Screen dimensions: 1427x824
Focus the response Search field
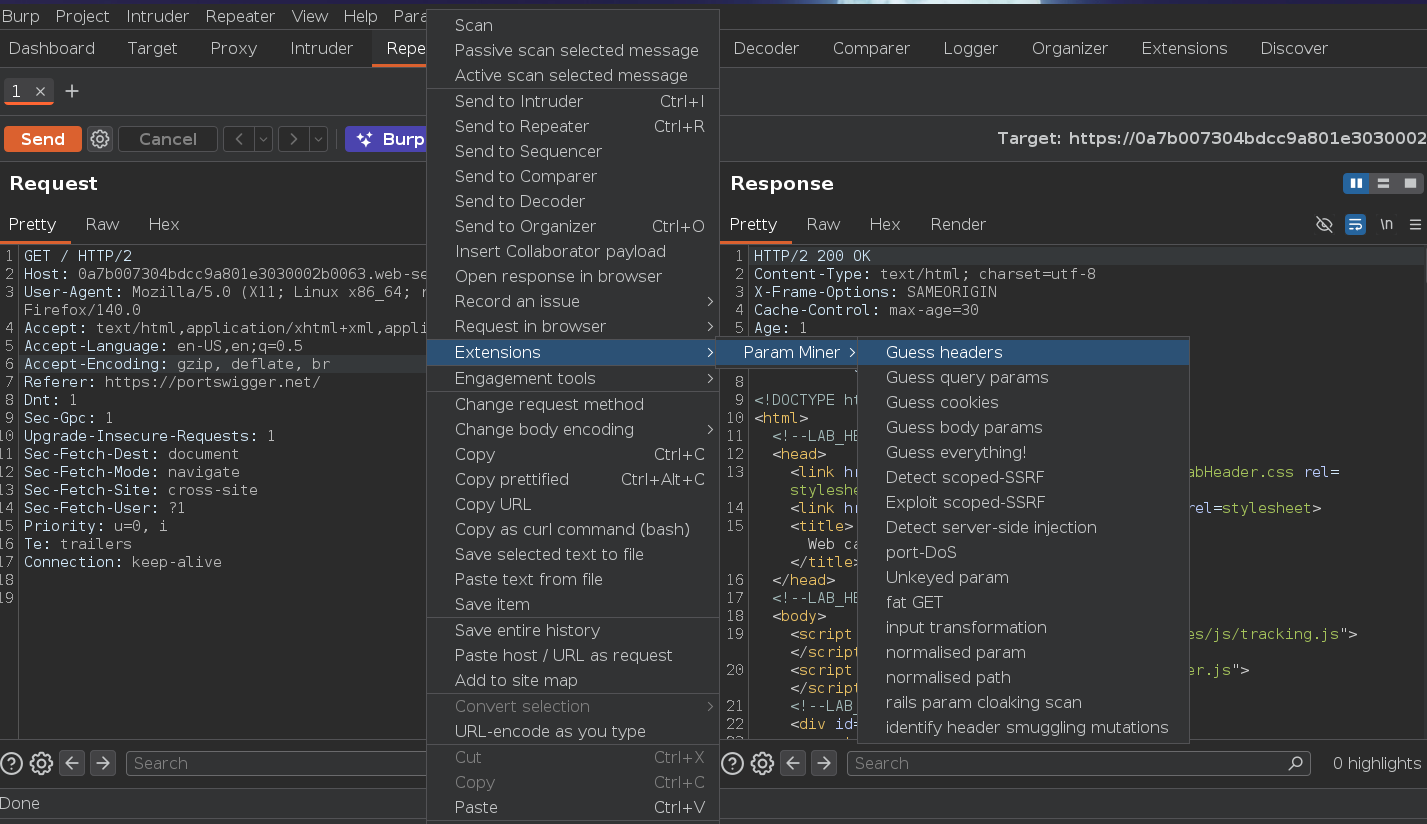1079,763
